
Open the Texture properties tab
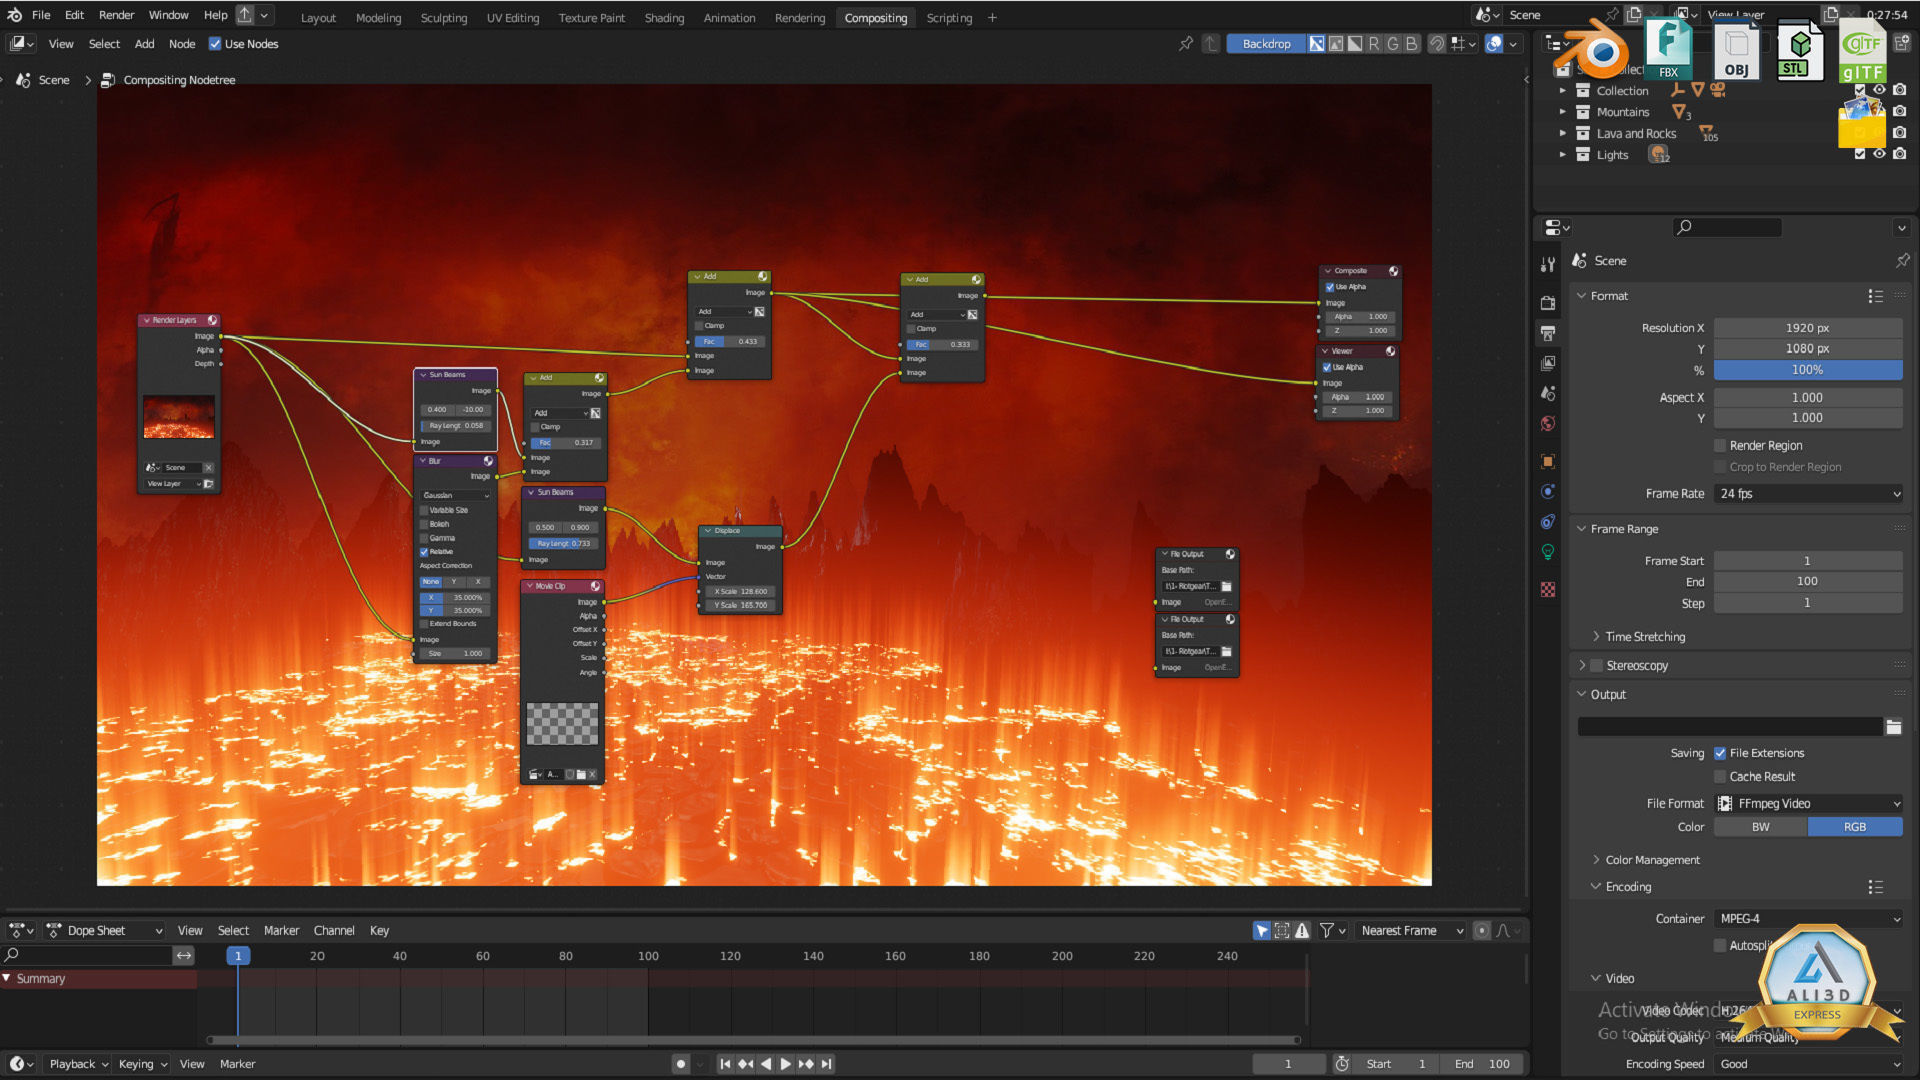(x=1548, y=590)
